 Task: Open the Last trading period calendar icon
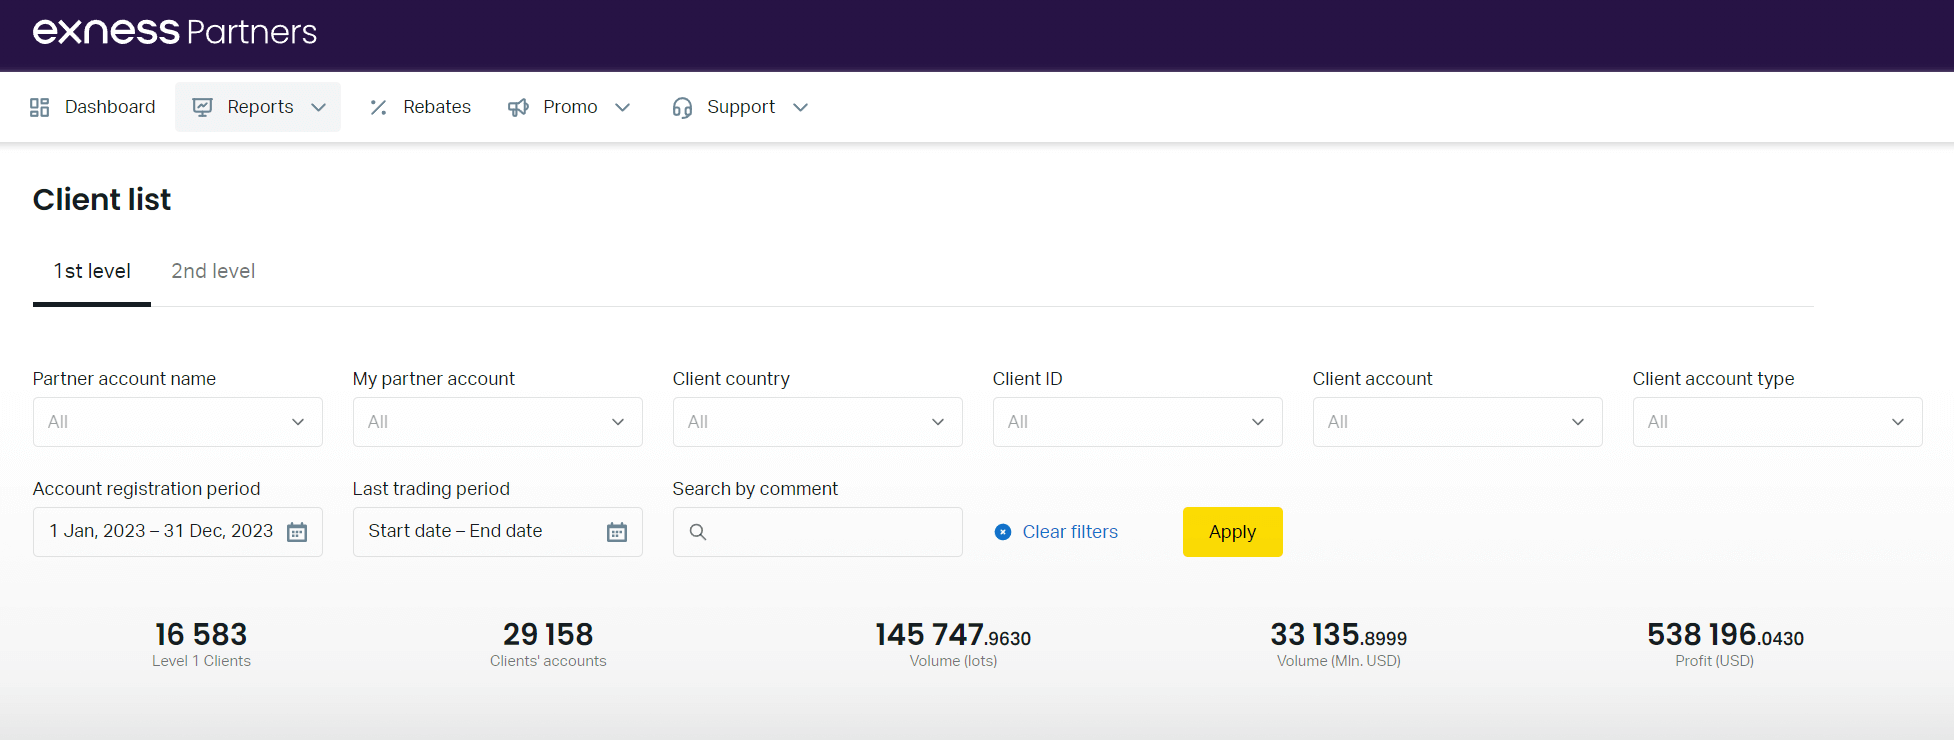tap(617, 532)
